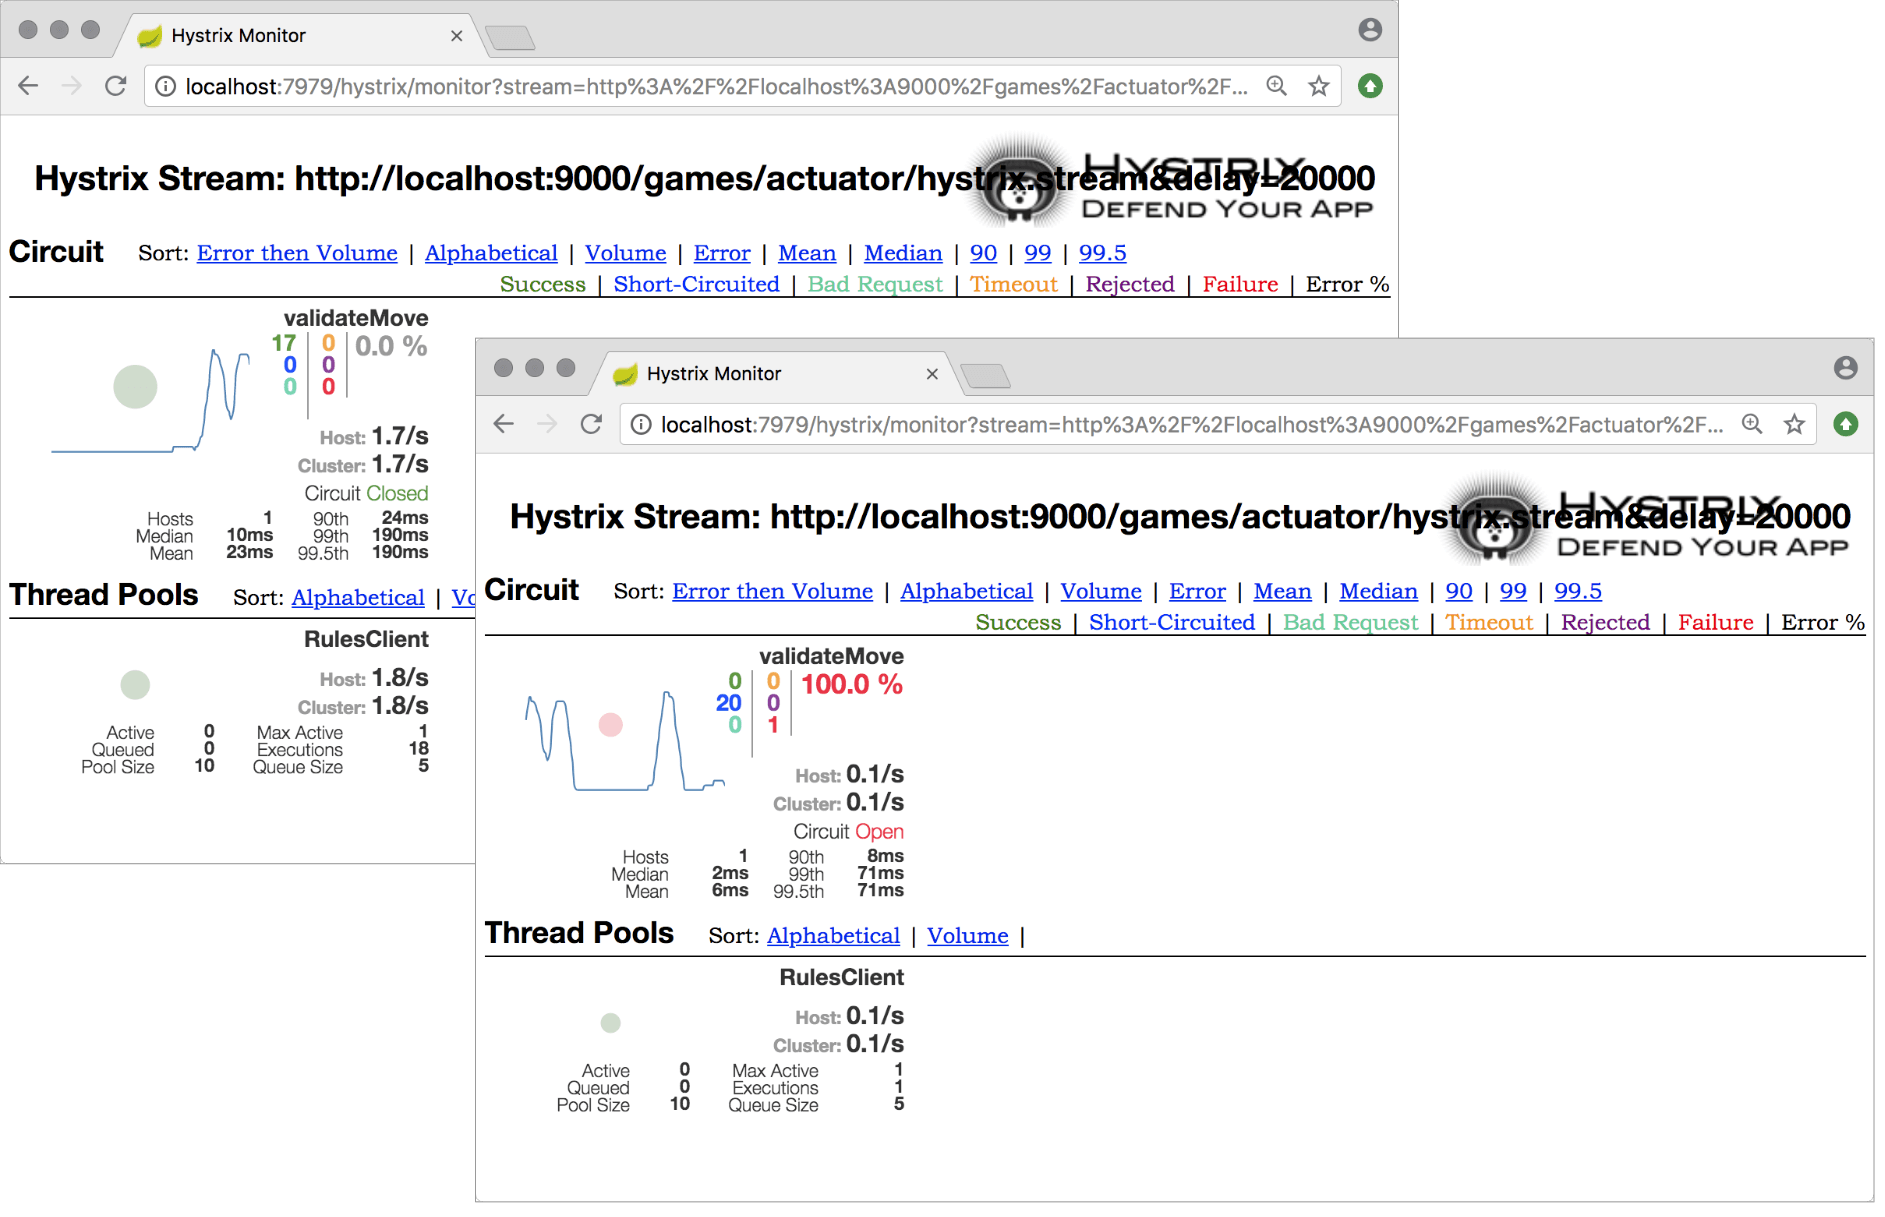The image size is (1885, 1217).
Task: Reload the page in the front browser window
Action: click(x=591, y=424)
